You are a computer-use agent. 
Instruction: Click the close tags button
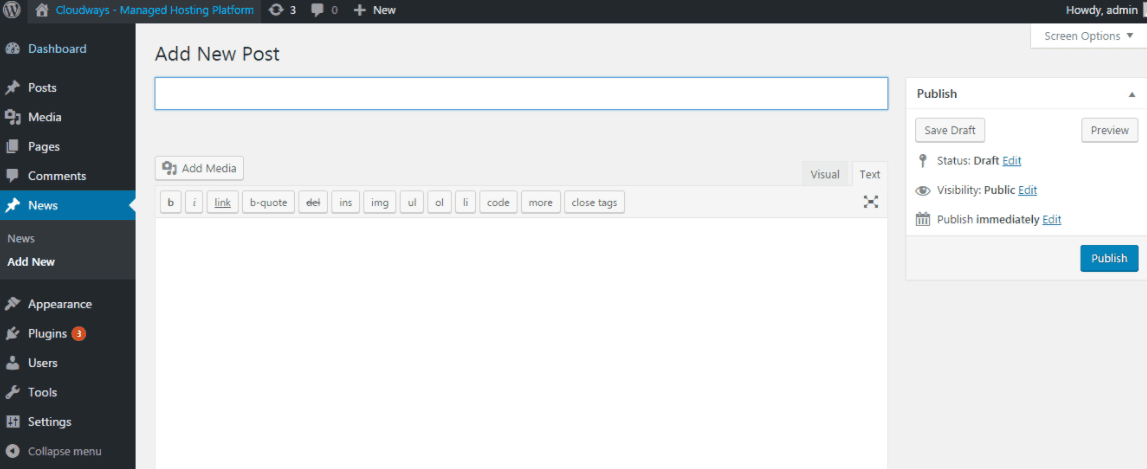[x=594, y=203]
